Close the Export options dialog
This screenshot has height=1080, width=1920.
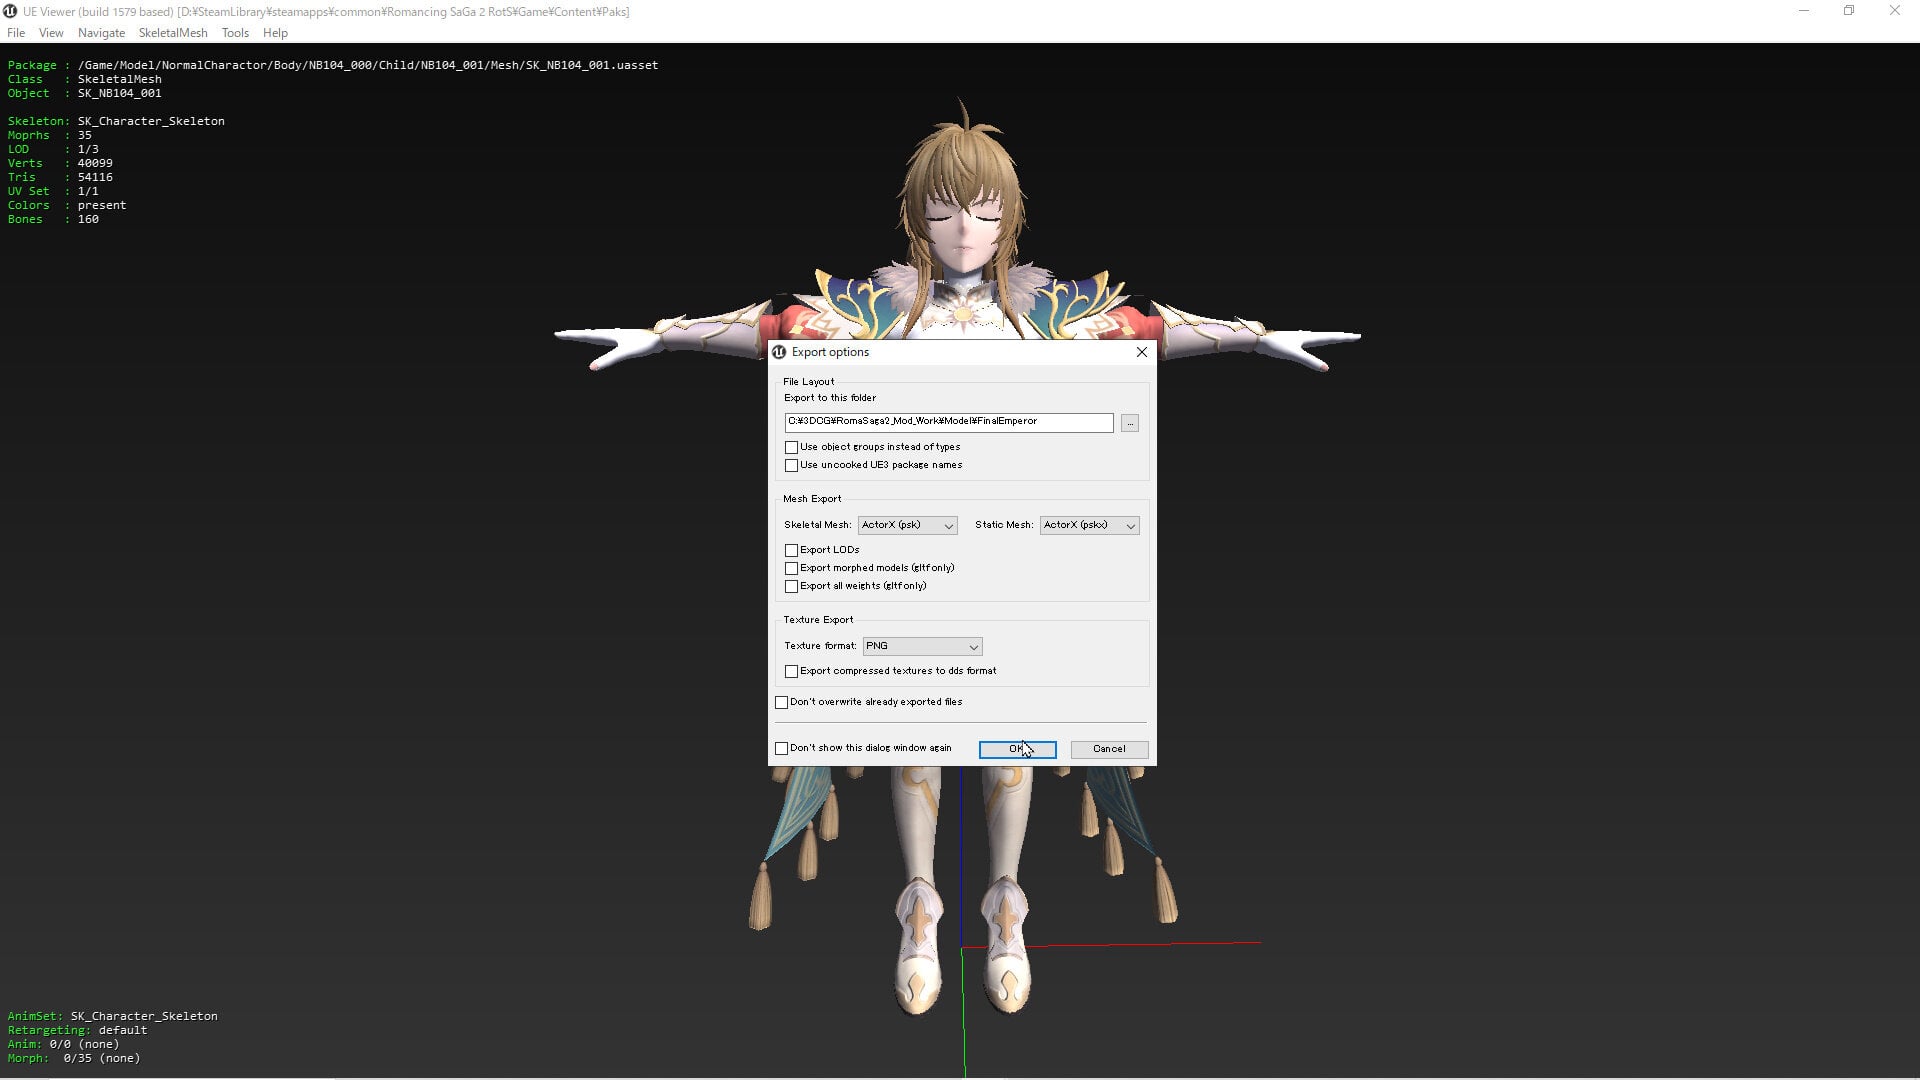click(1141, 352)
